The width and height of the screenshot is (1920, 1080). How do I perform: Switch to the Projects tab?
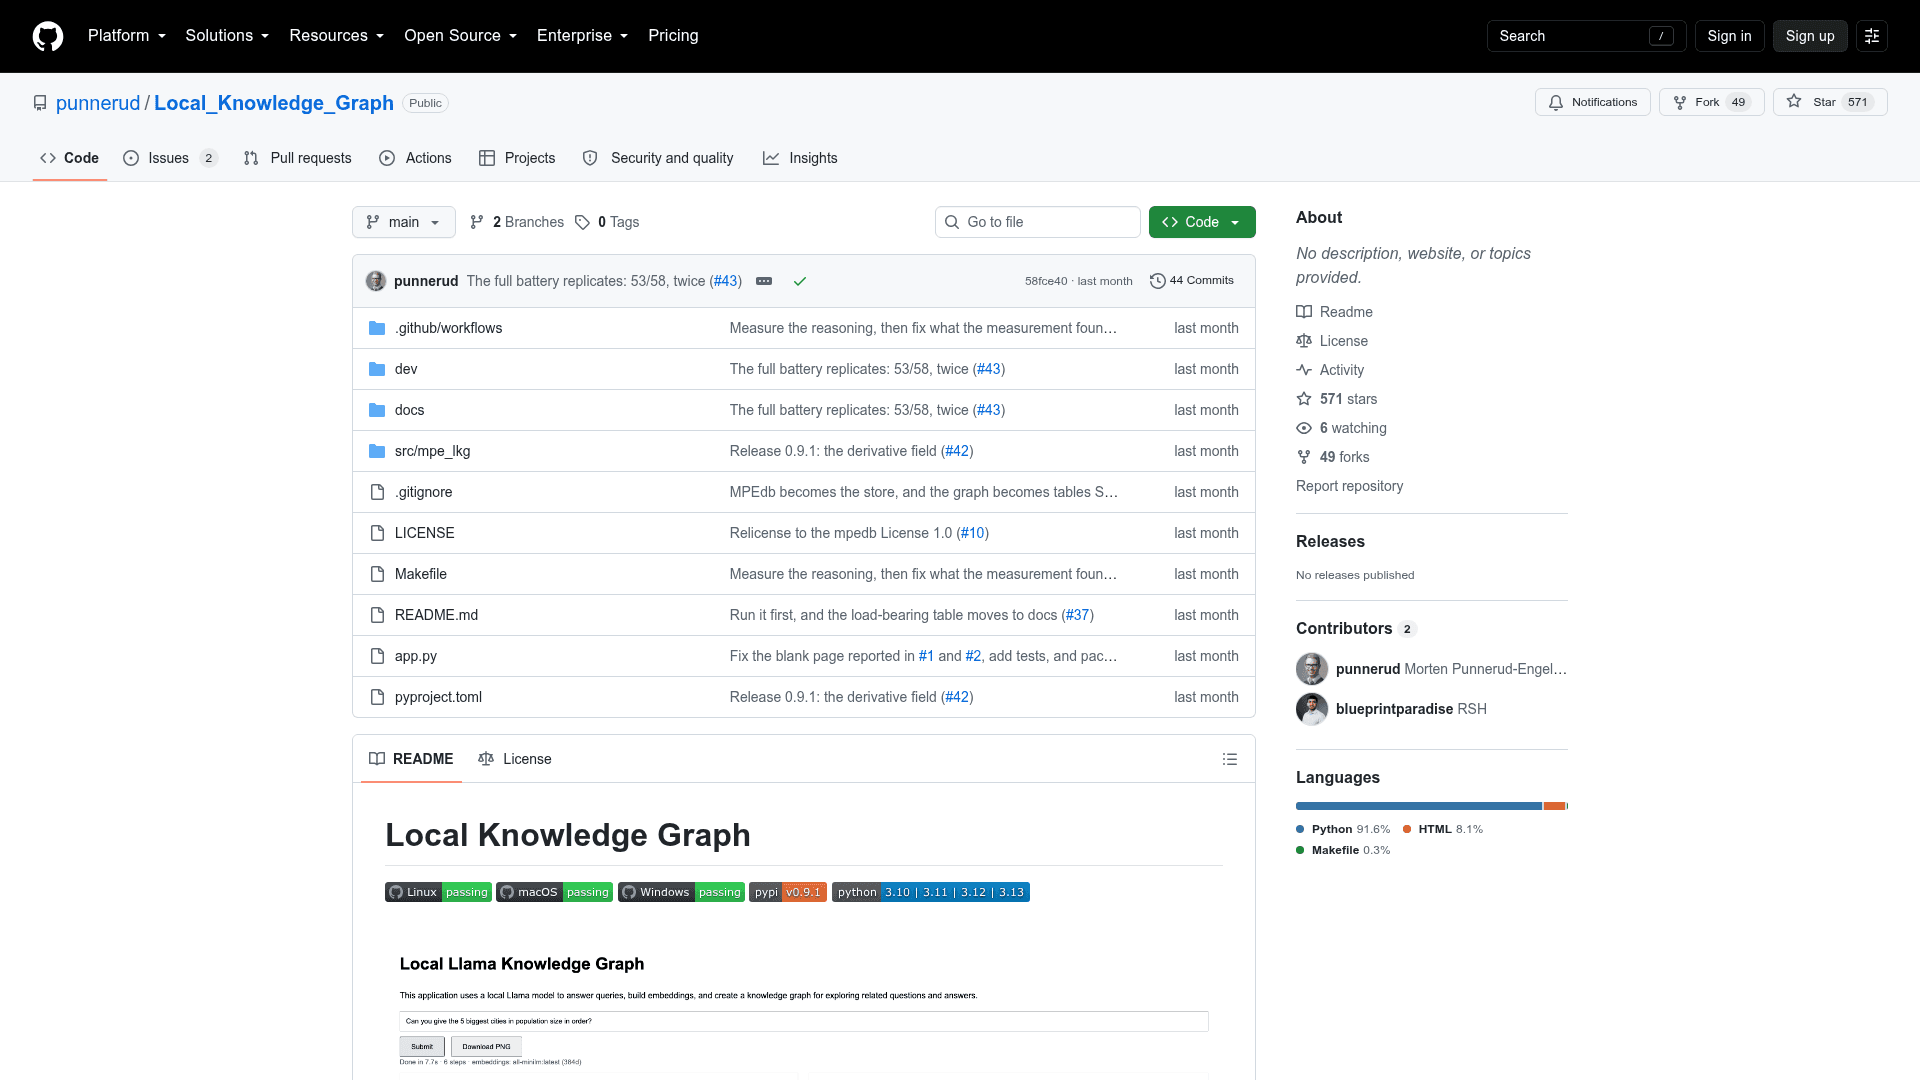pyautogui.click(x=517, y=158)
